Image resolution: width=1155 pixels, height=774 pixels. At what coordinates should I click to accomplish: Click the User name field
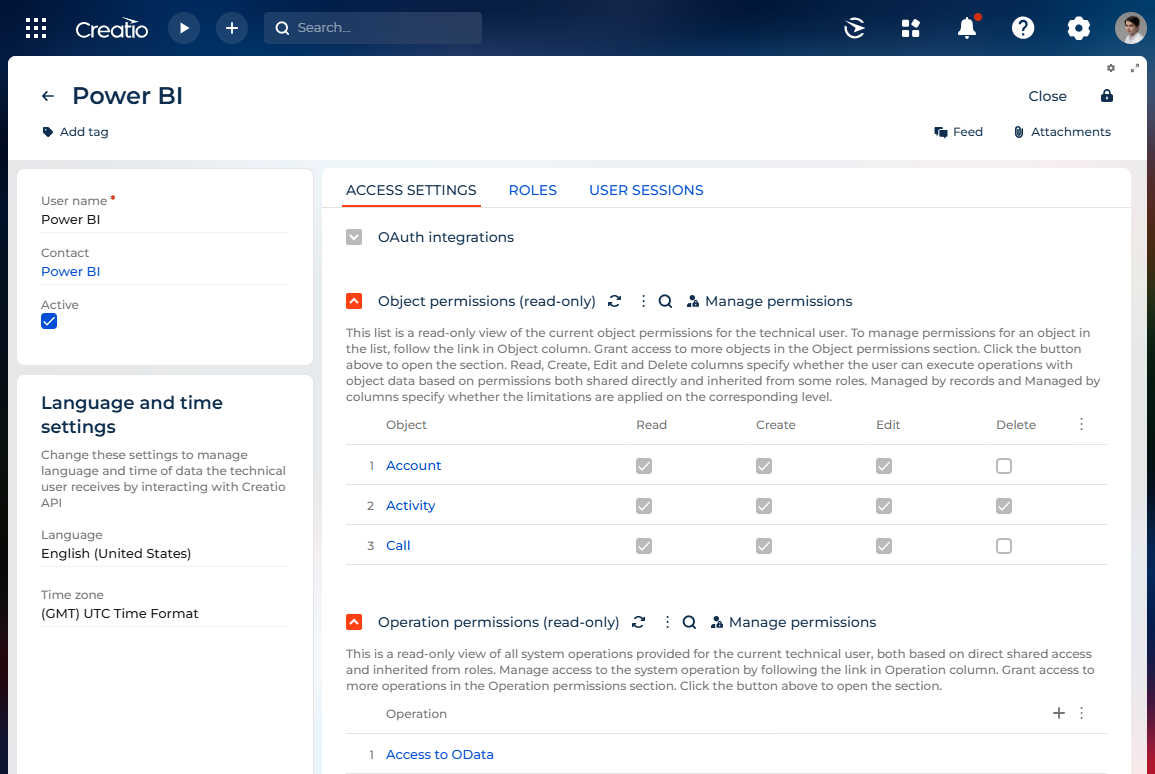pos(164,219)
